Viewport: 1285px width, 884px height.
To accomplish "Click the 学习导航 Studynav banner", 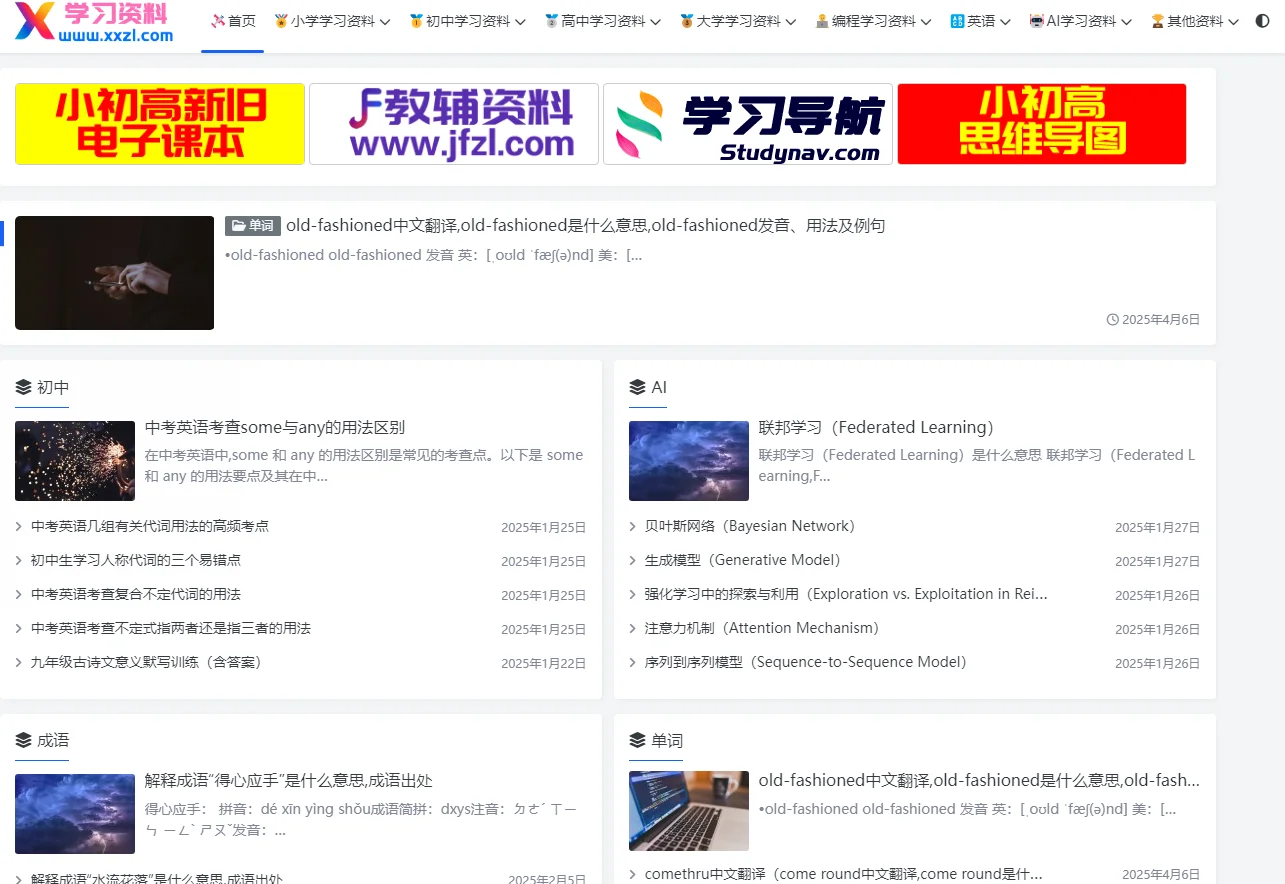I will [x=747, y=124].
